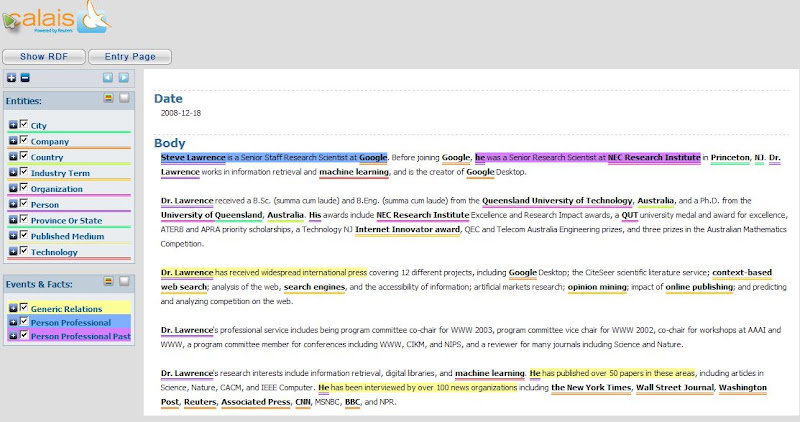Click 'Wall Street Journal' entity
Viewport: 800px width, 422px height.
(674, 388)
